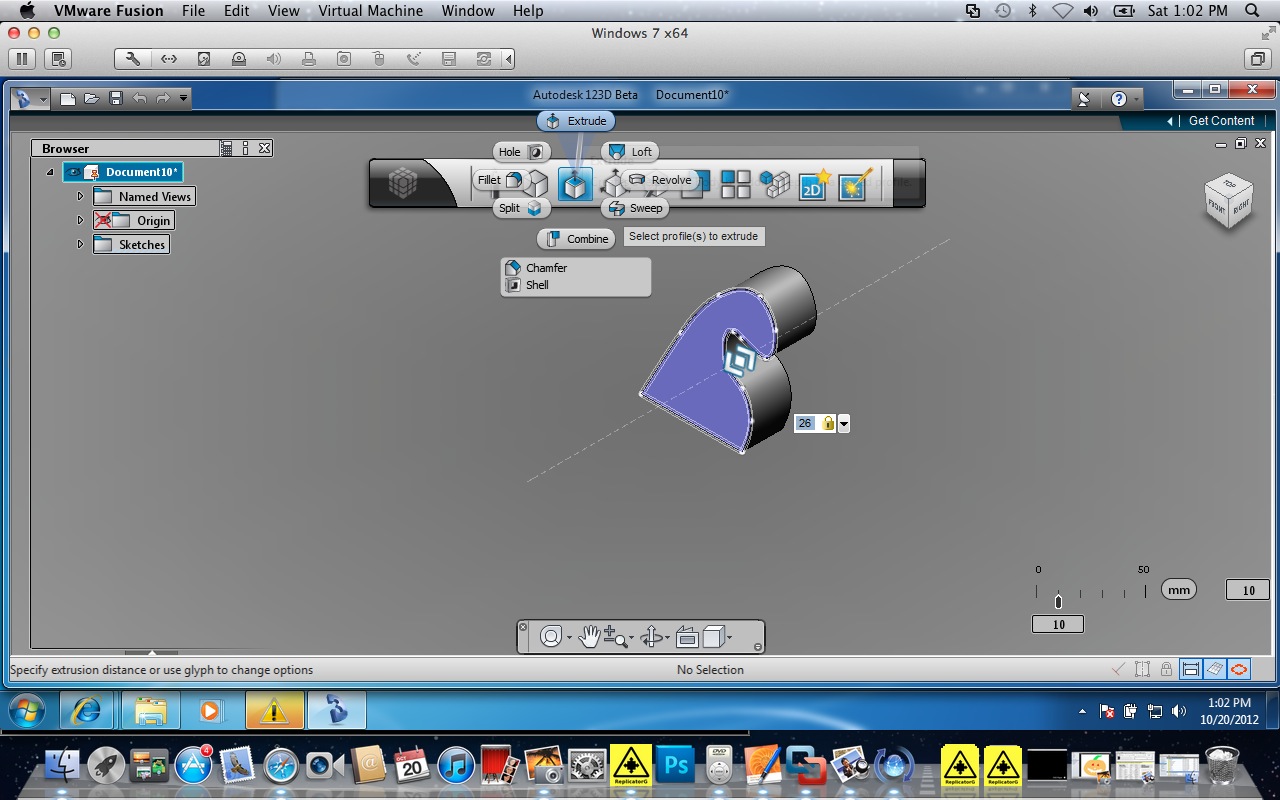Pick the Fillet tool
Screen dimensions: 1280x800
pyautogui.click(x=500, y=180)
